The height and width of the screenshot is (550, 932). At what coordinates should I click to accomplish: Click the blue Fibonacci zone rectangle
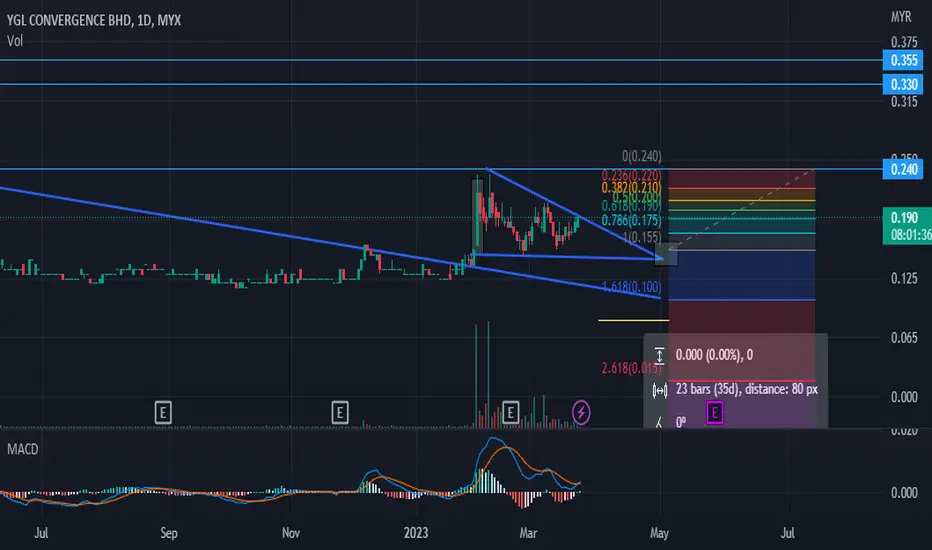(742, 275)
